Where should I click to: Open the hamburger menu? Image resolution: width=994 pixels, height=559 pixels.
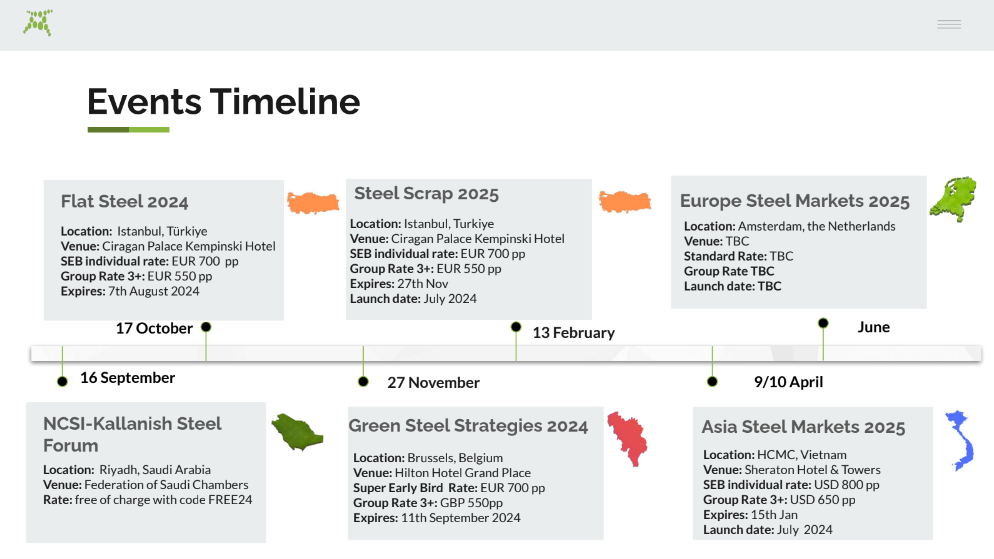948,24
